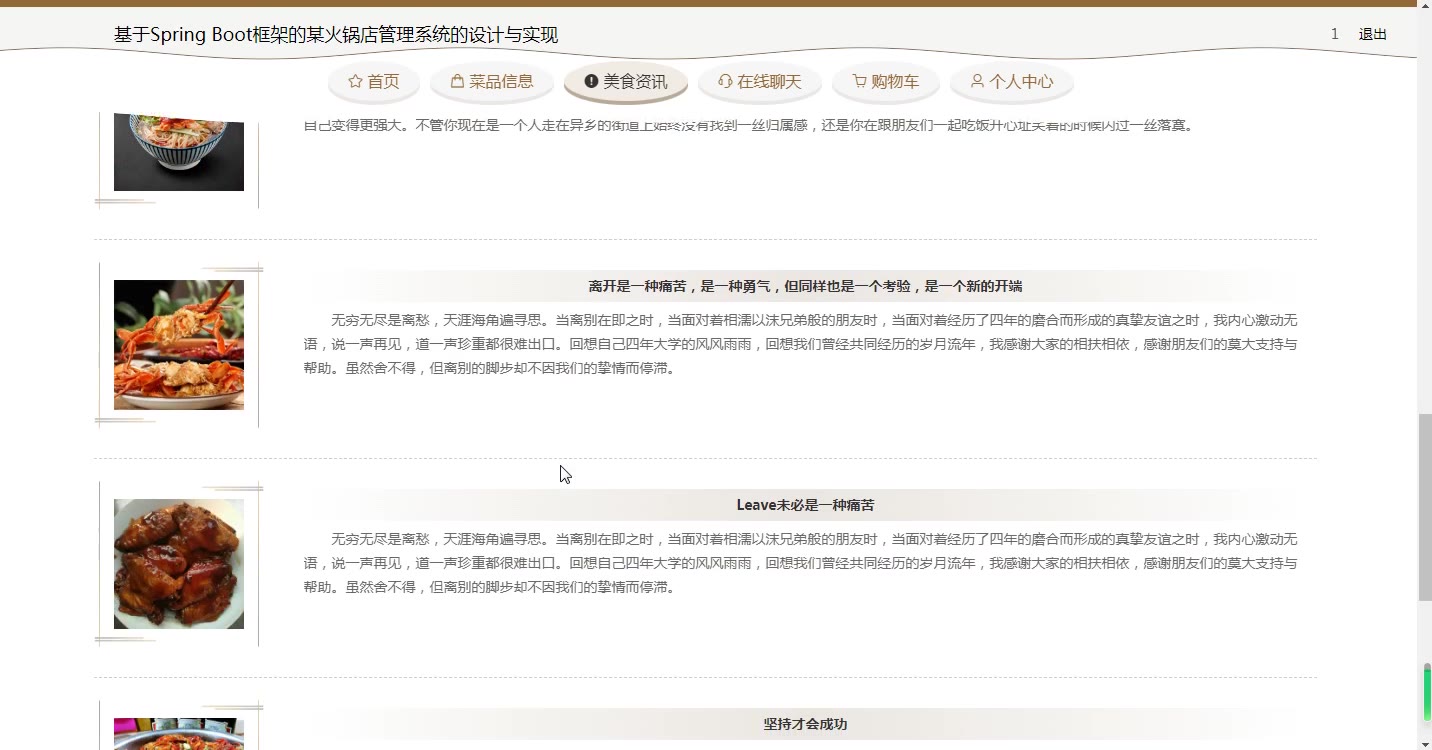The height and width of the screenshot is (750, 1432).
Task: Go to 个人中心
Action: (1012, 82)
